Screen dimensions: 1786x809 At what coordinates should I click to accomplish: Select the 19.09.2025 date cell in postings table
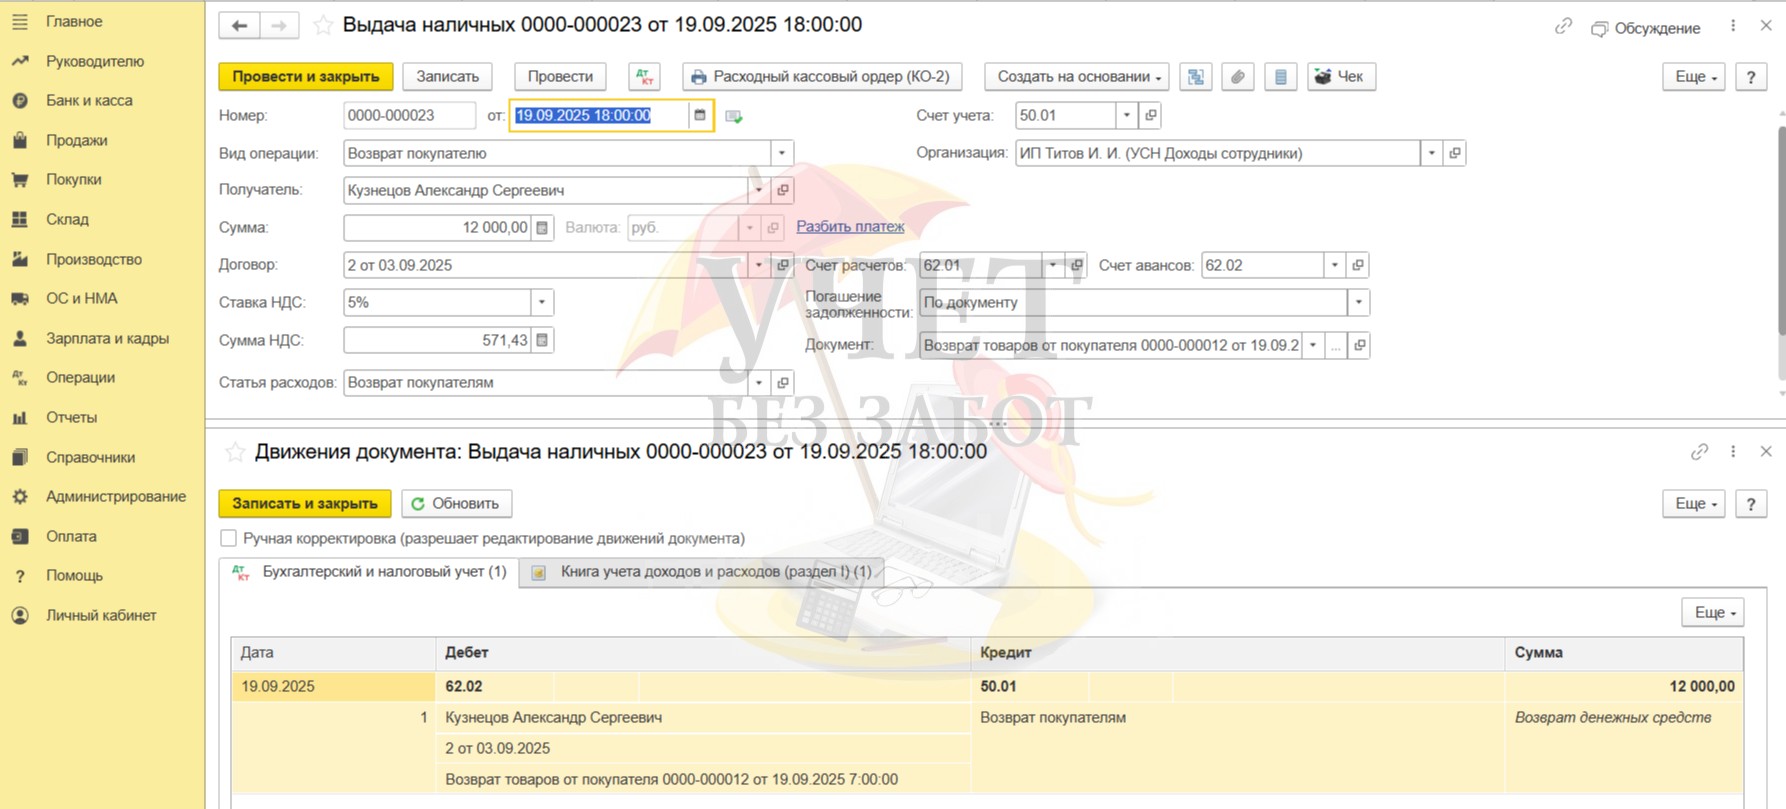(333, 686)
